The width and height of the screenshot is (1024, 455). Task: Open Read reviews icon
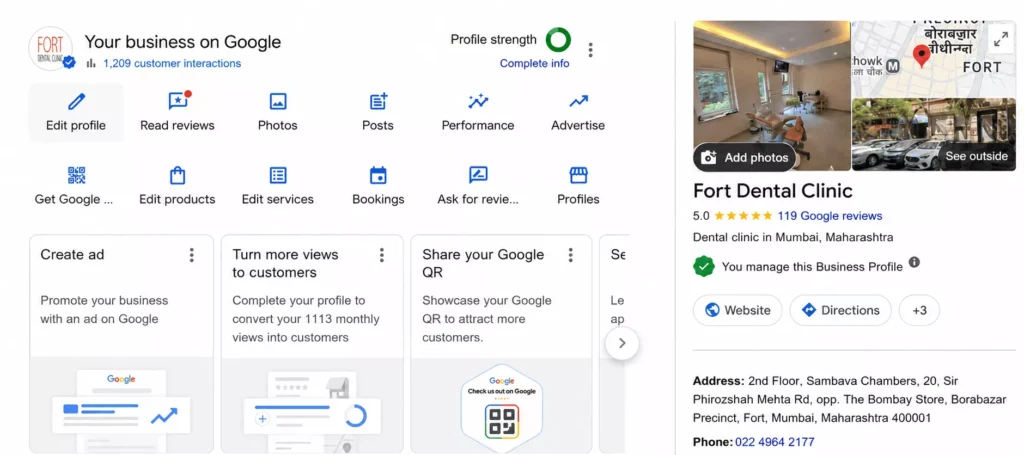point(179,101)
